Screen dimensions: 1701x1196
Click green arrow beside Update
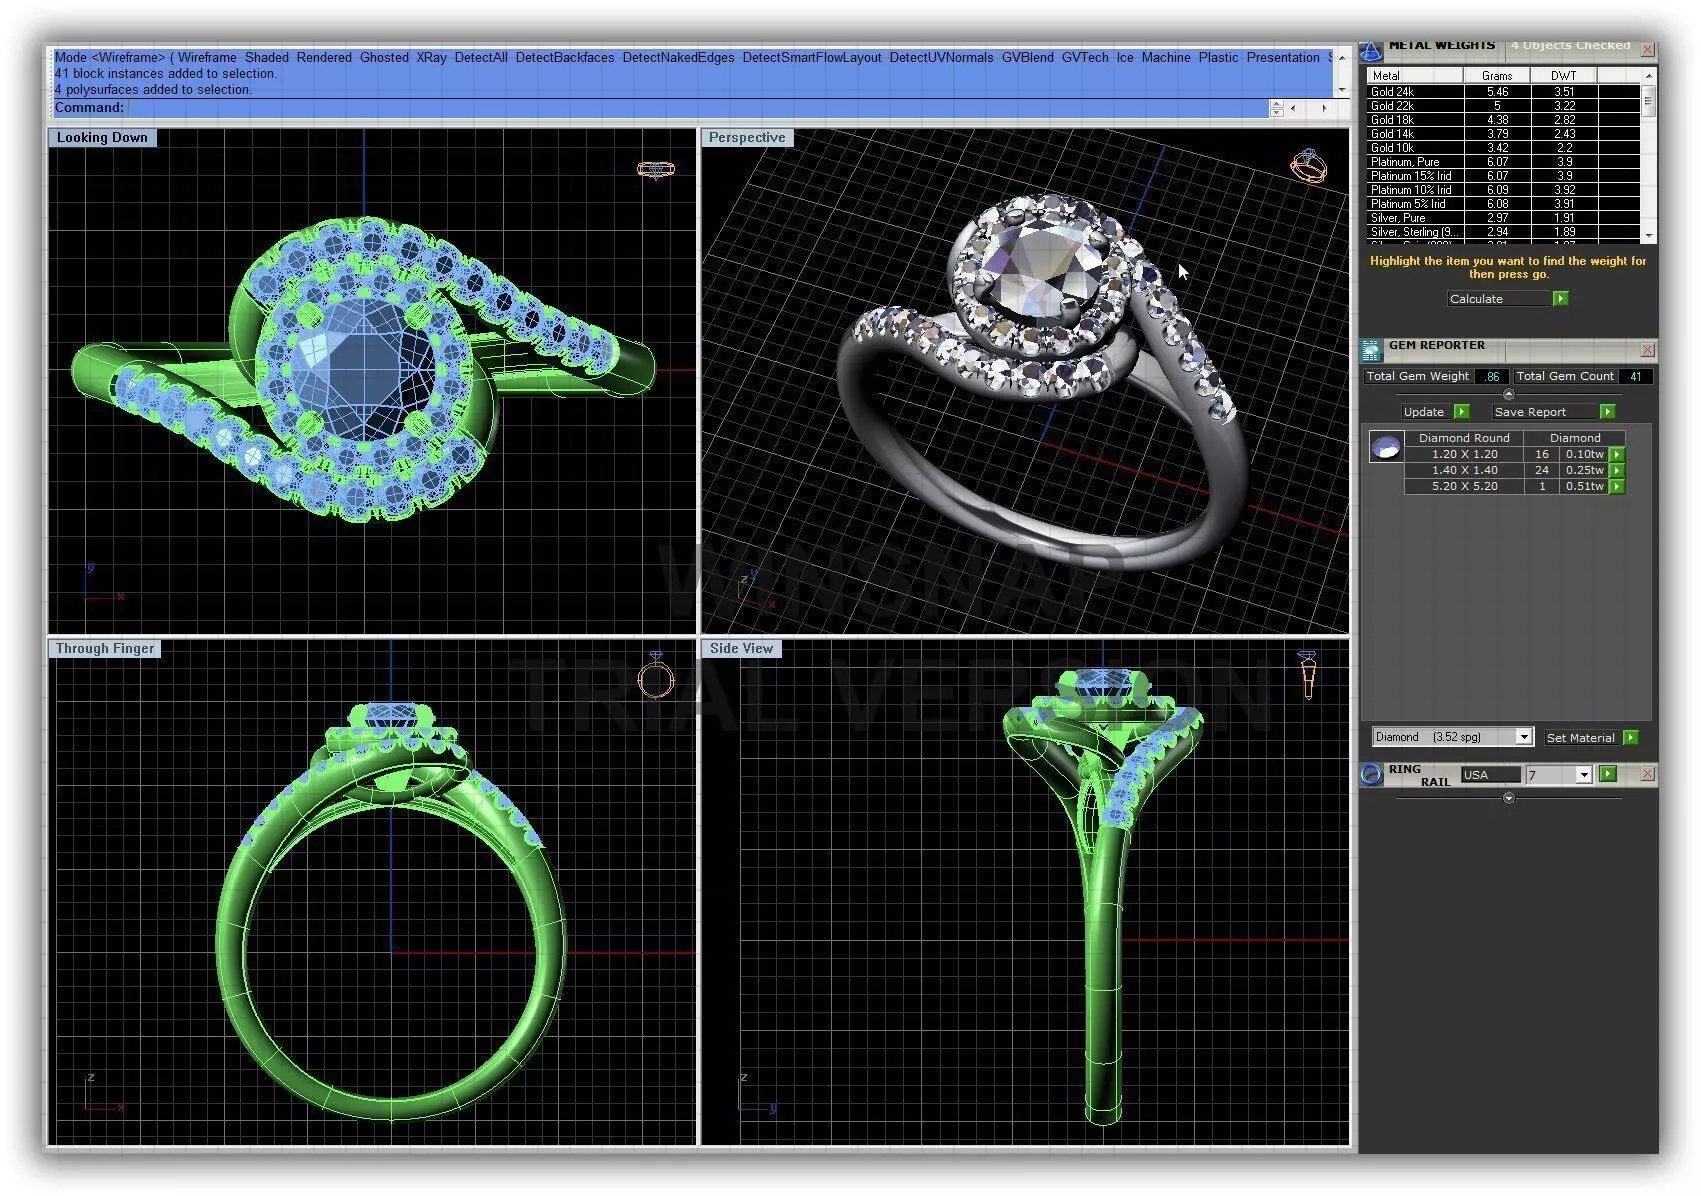1462,412
